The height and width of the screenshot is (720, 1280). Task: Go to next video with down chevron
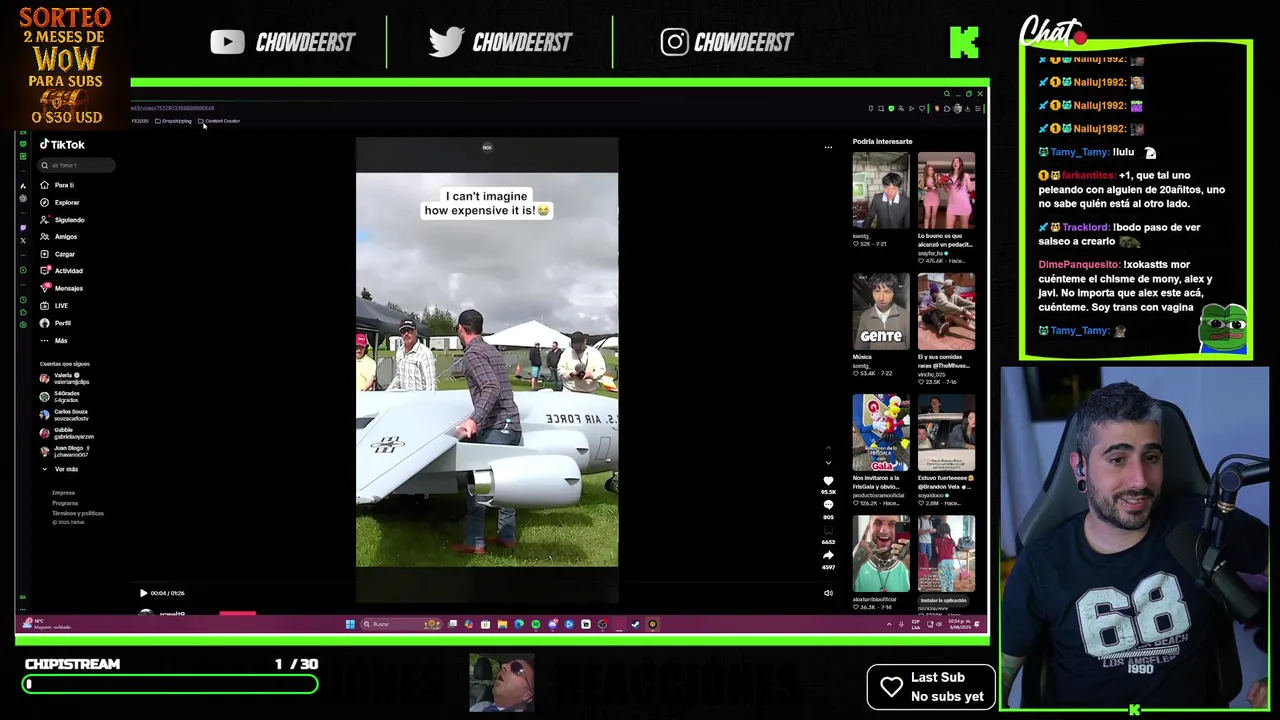828,463
